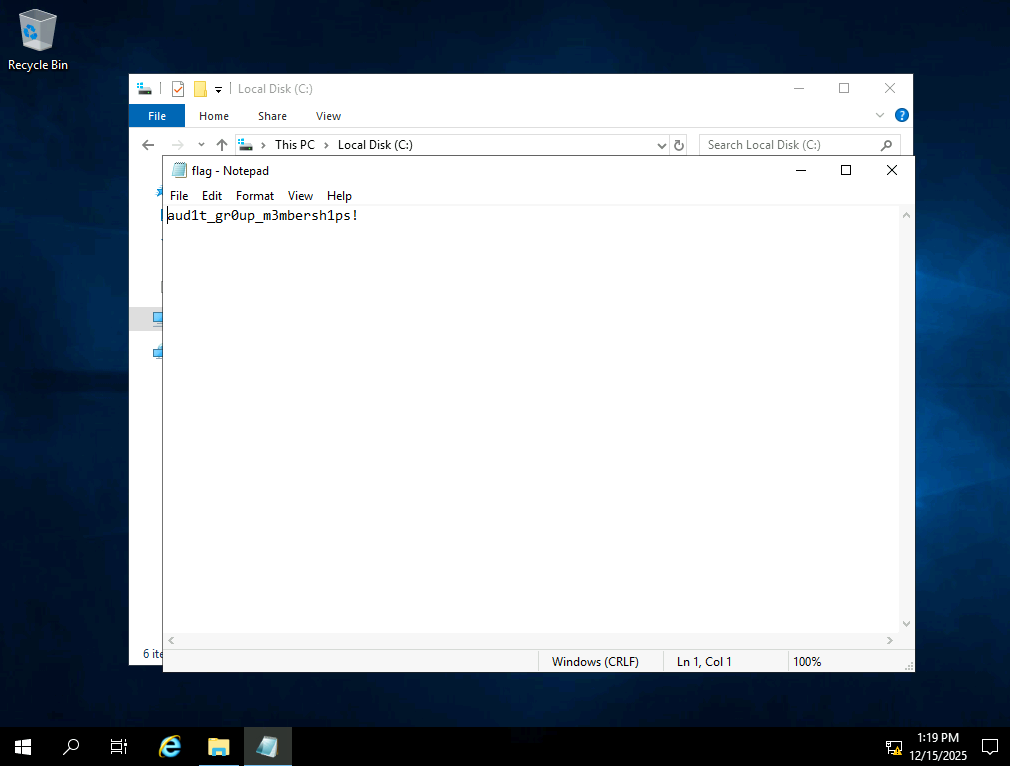
Task: Switch to the View tab in Explorer
Action: point(328,116)
